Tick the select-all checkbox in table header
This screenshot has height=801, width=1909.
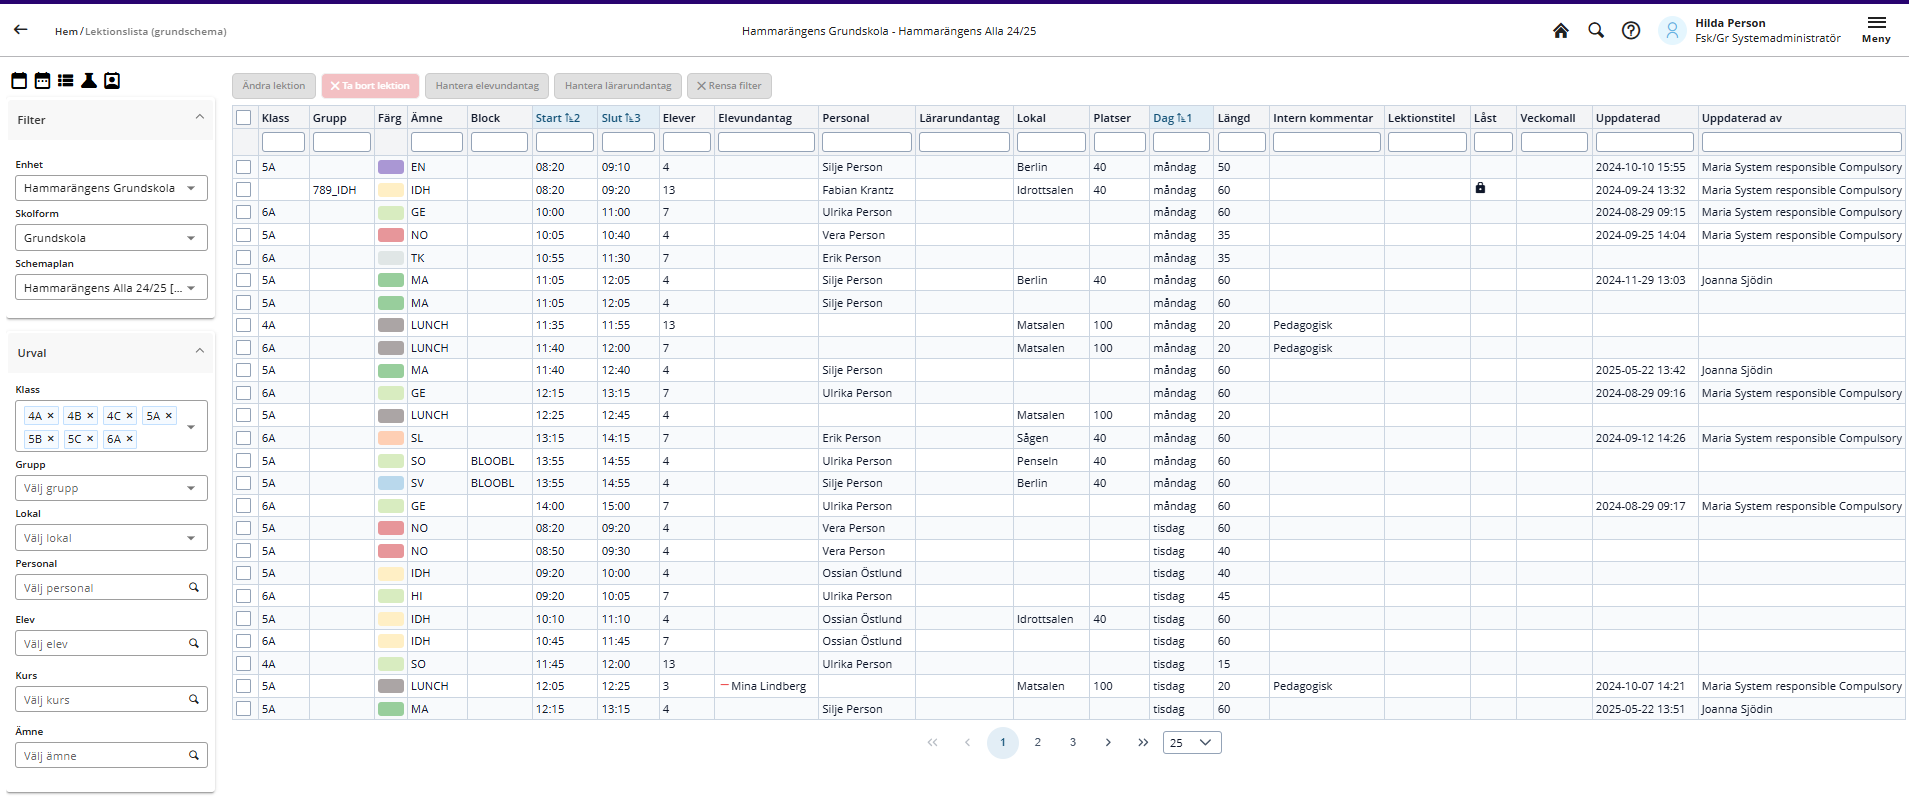(244, 118)
